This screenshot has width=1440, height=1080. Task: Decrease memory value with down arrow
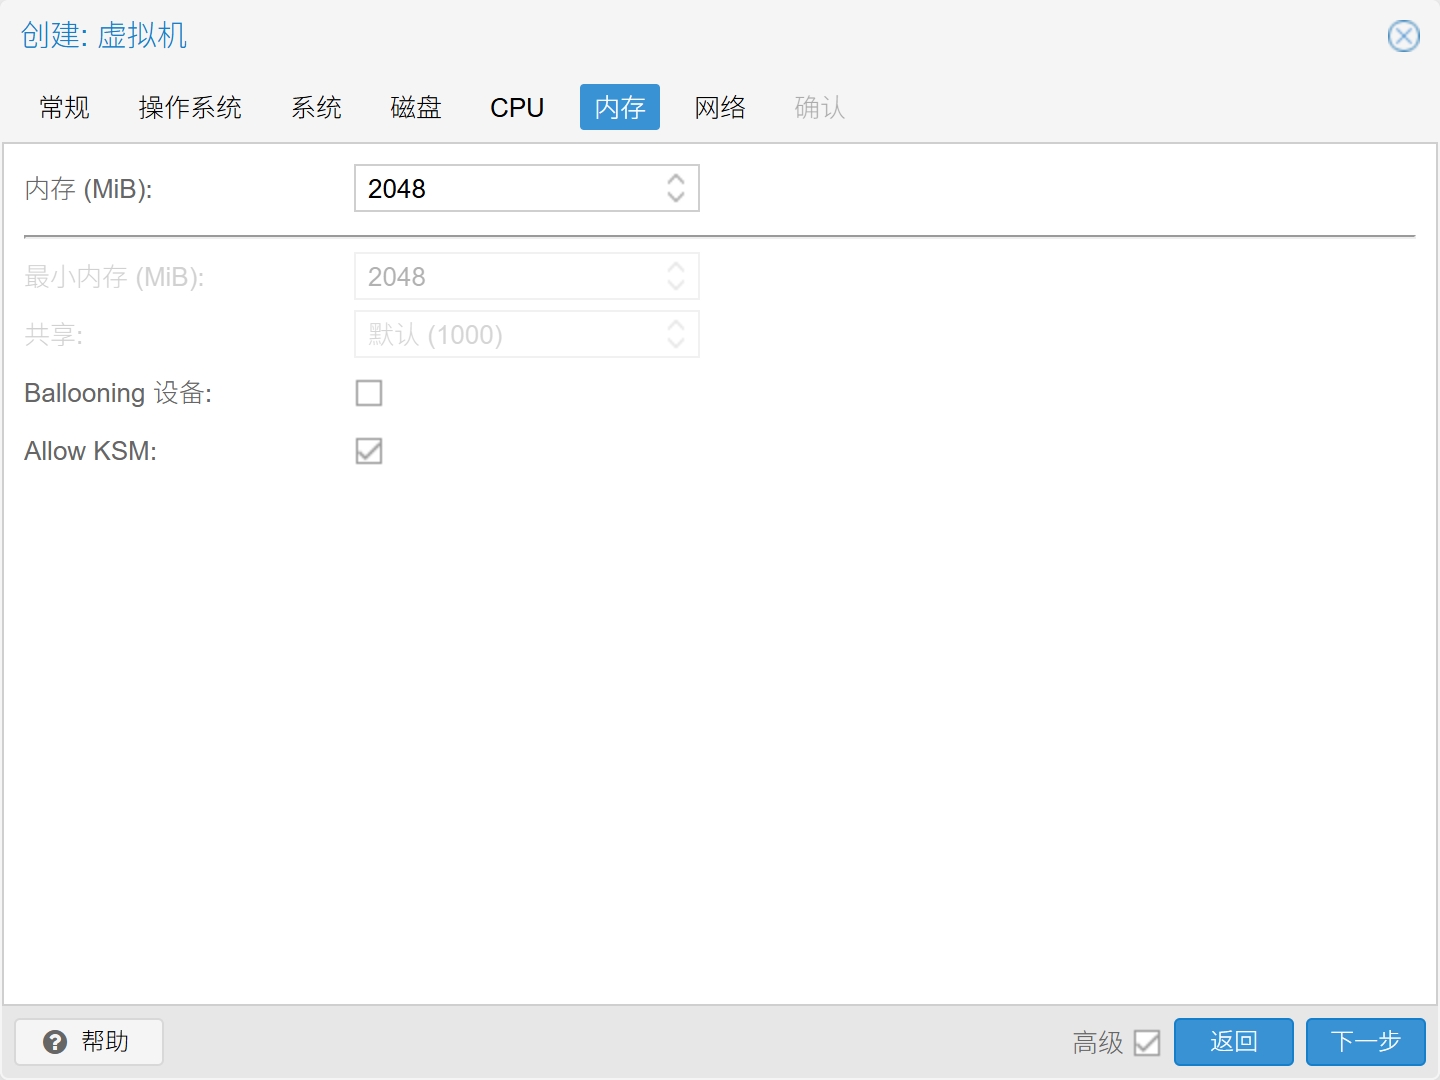pyautogui.click(x=676, y=198)
